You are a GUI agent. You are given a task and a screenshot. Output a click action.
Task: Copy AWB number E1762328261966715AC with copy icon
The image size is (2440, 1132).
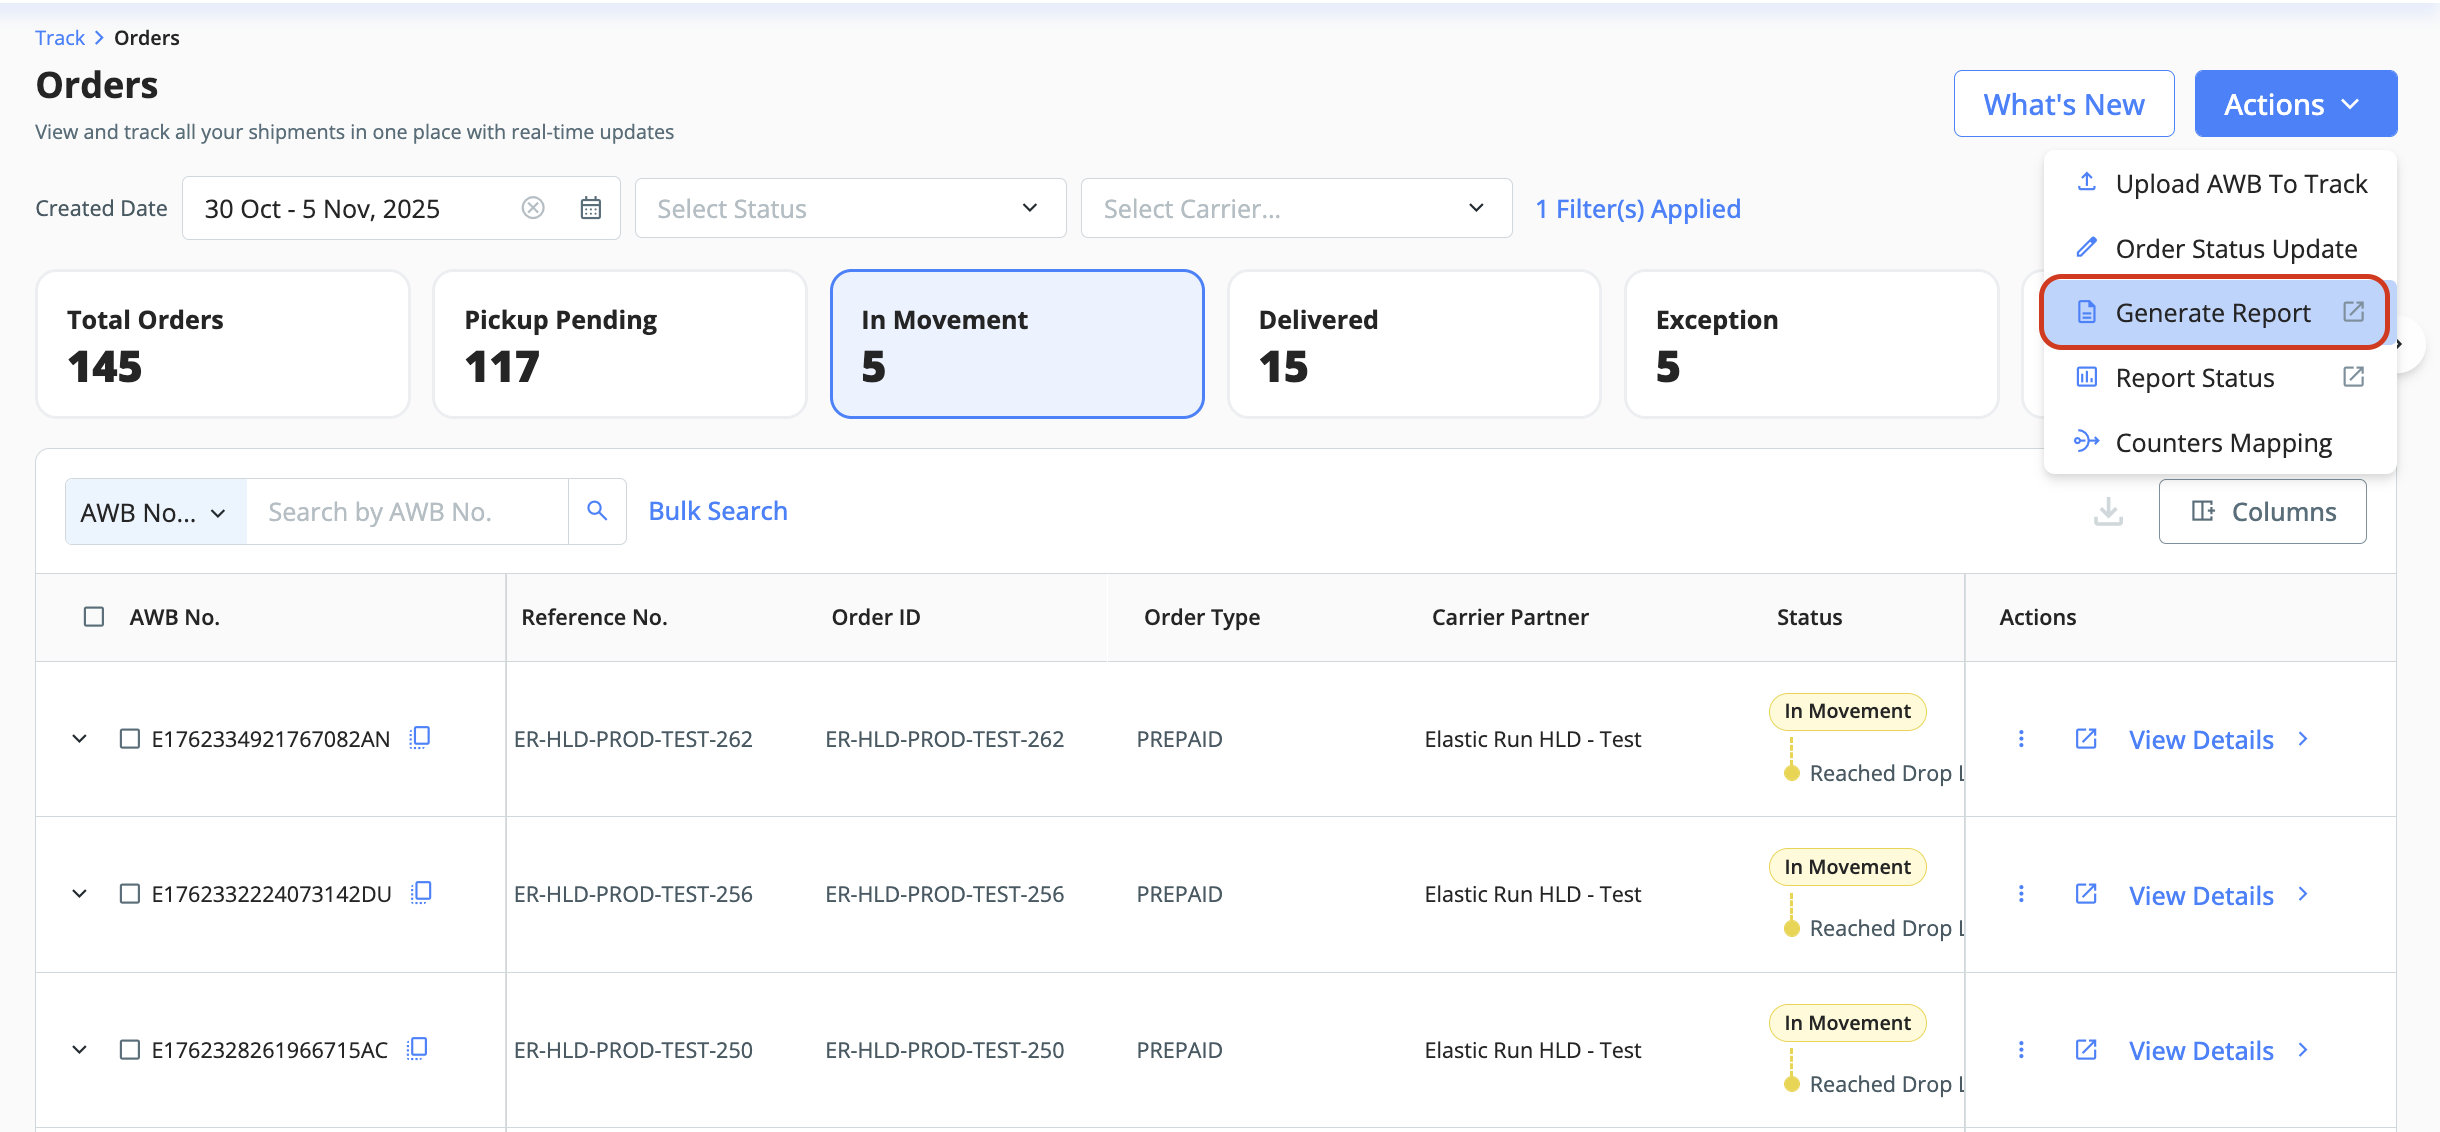[x=418, y=1049]
